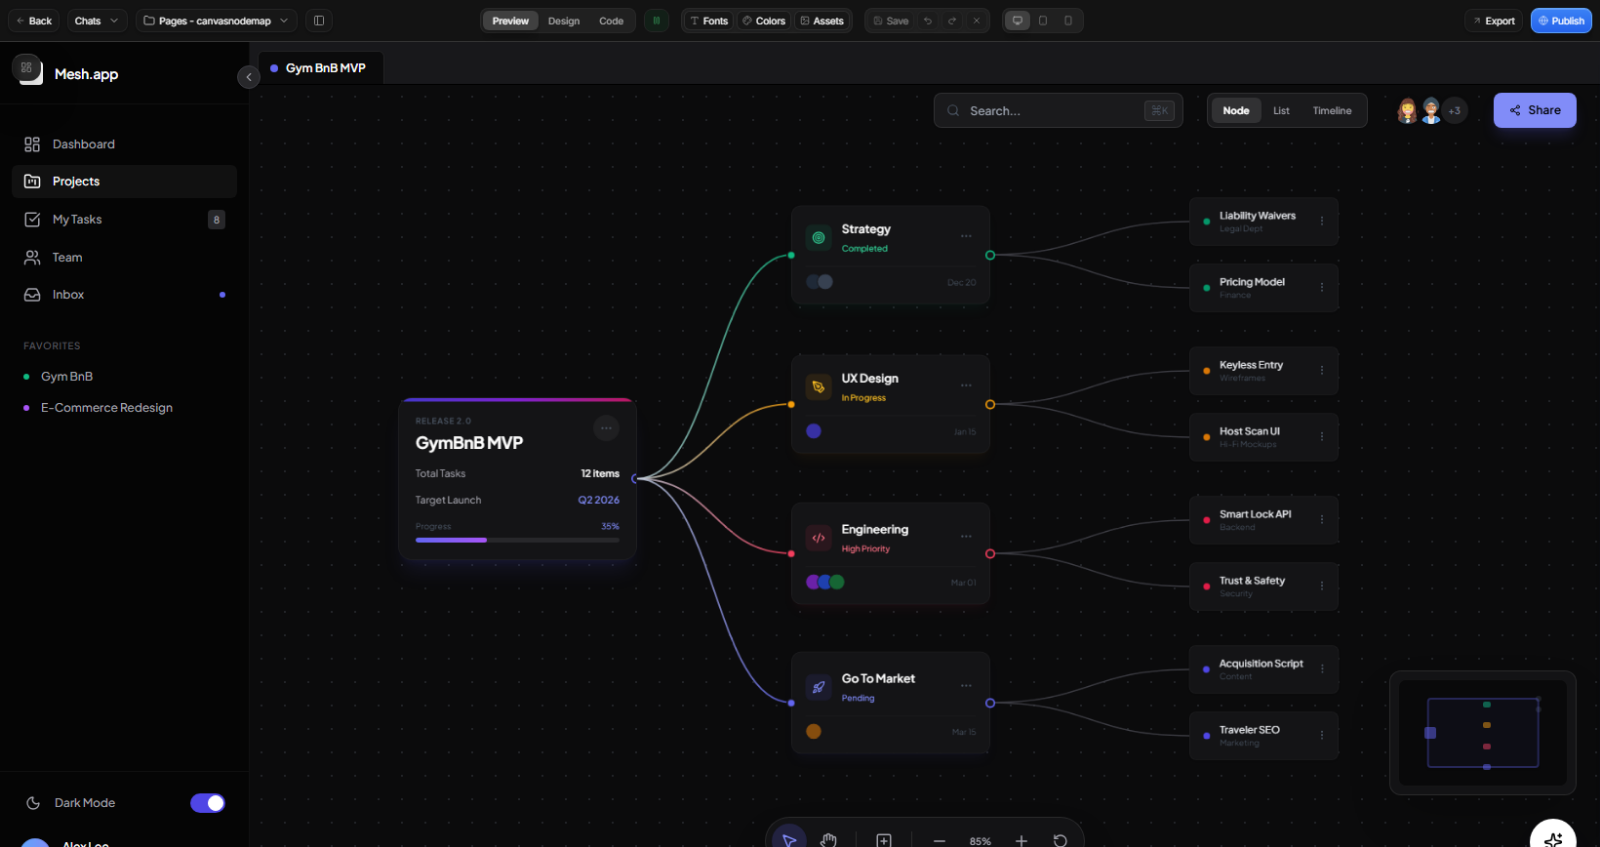
Task: Click the Publish button
Action: point(1561,20)
